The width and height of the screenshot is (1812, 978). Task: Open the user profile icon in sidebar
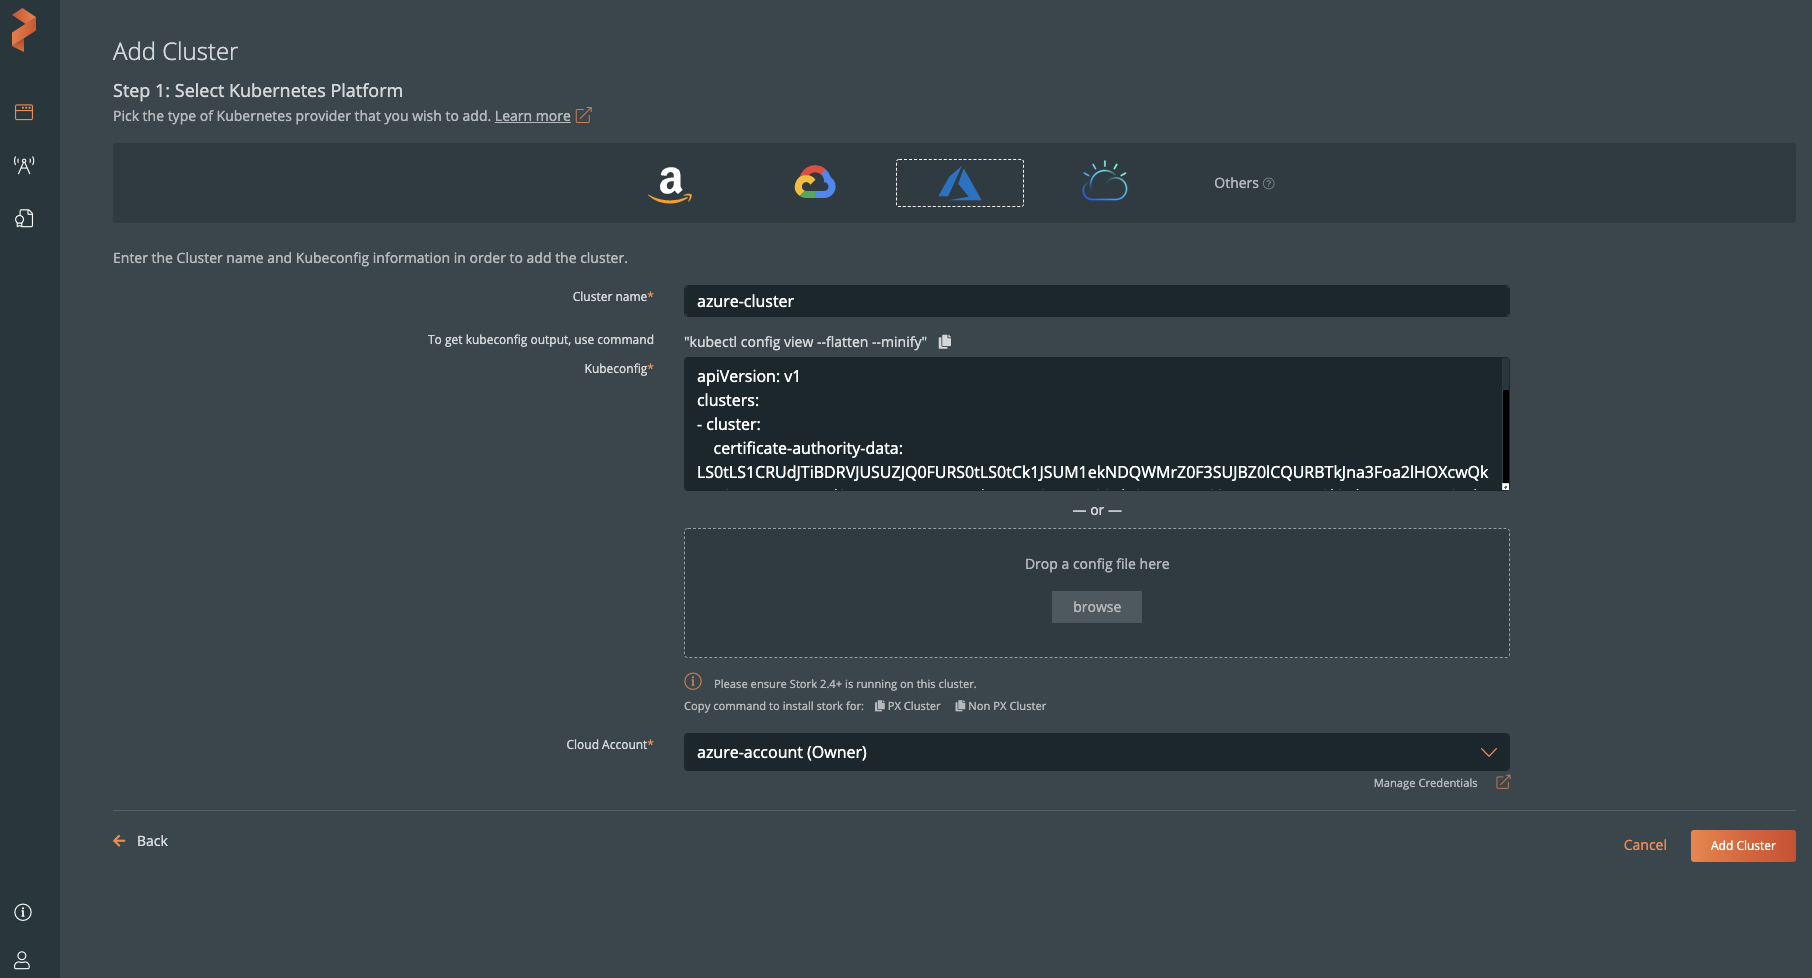tap(22, 960)
